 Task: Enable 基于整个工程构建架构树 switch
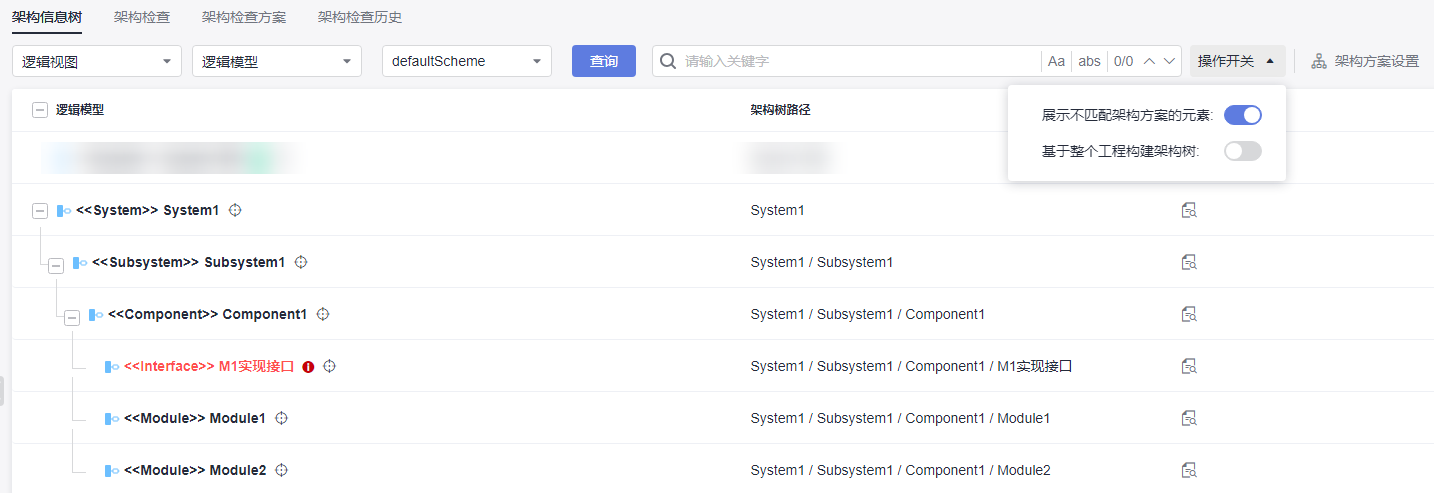(x=1243, y=151)
